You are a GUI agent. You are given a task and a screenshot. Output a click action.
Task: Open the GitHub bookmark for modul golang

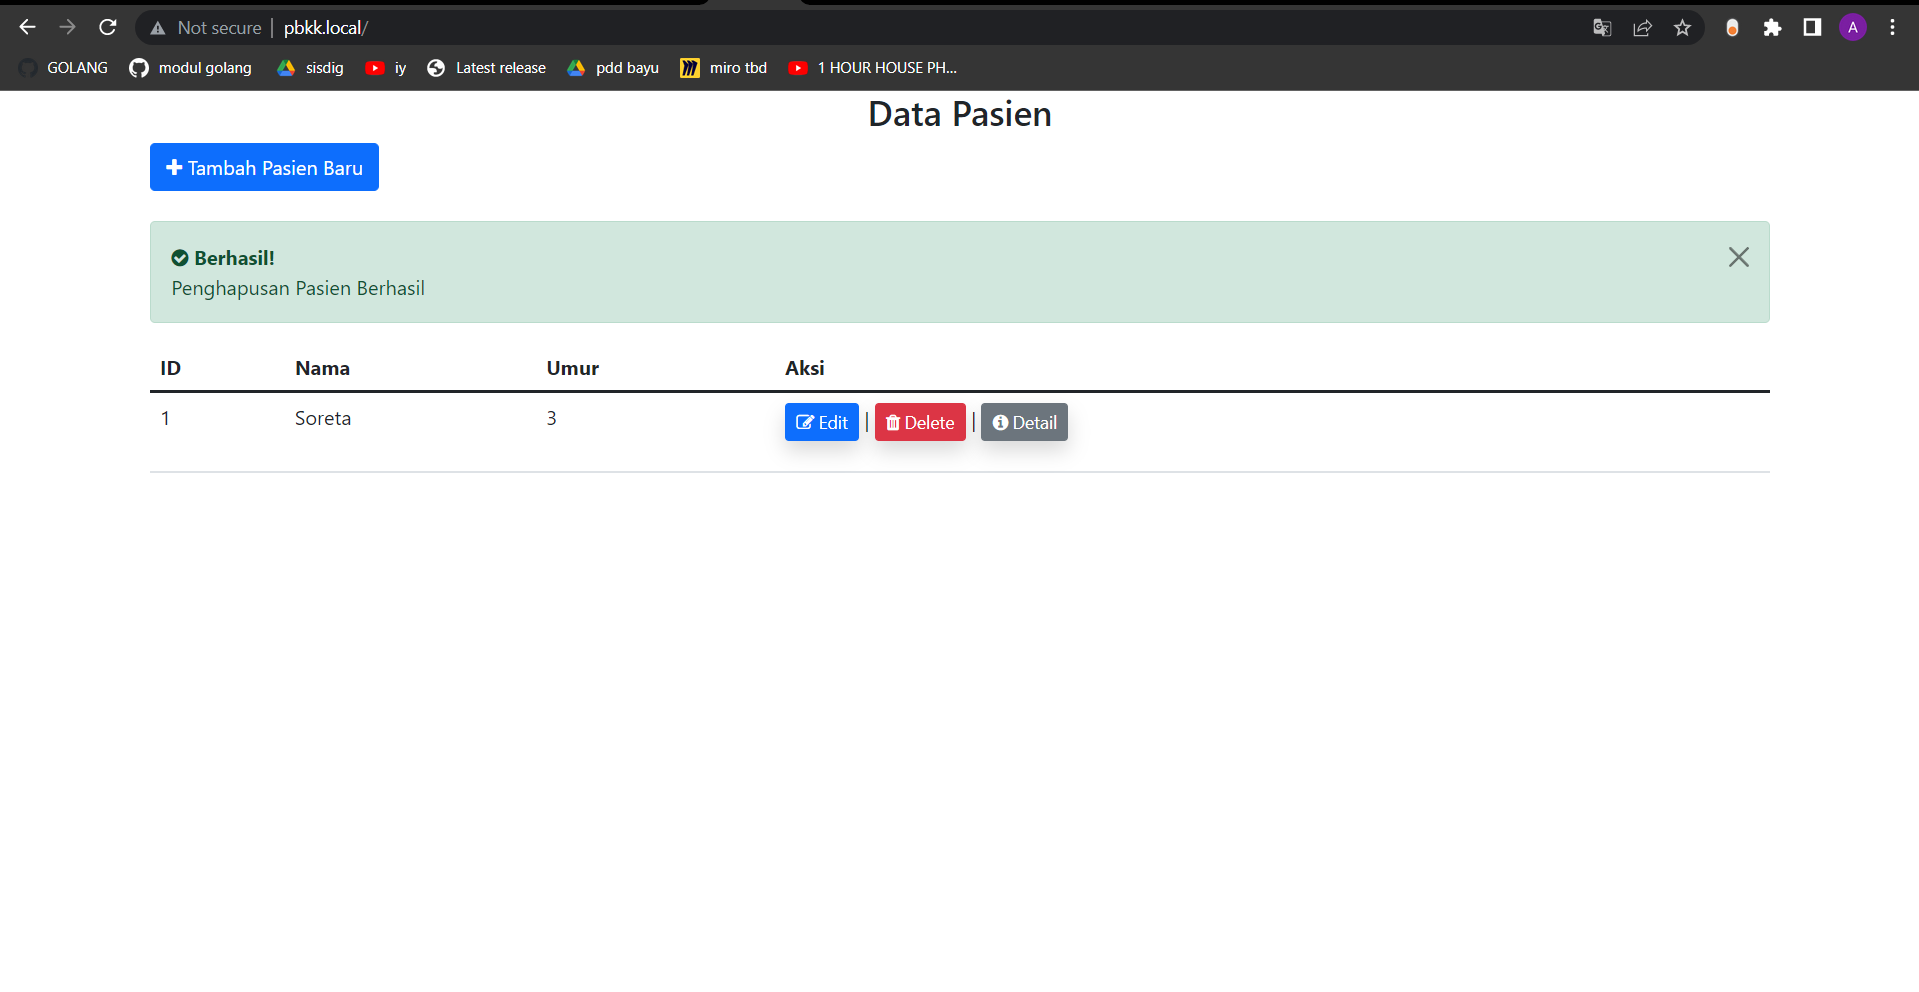point(190,68)
